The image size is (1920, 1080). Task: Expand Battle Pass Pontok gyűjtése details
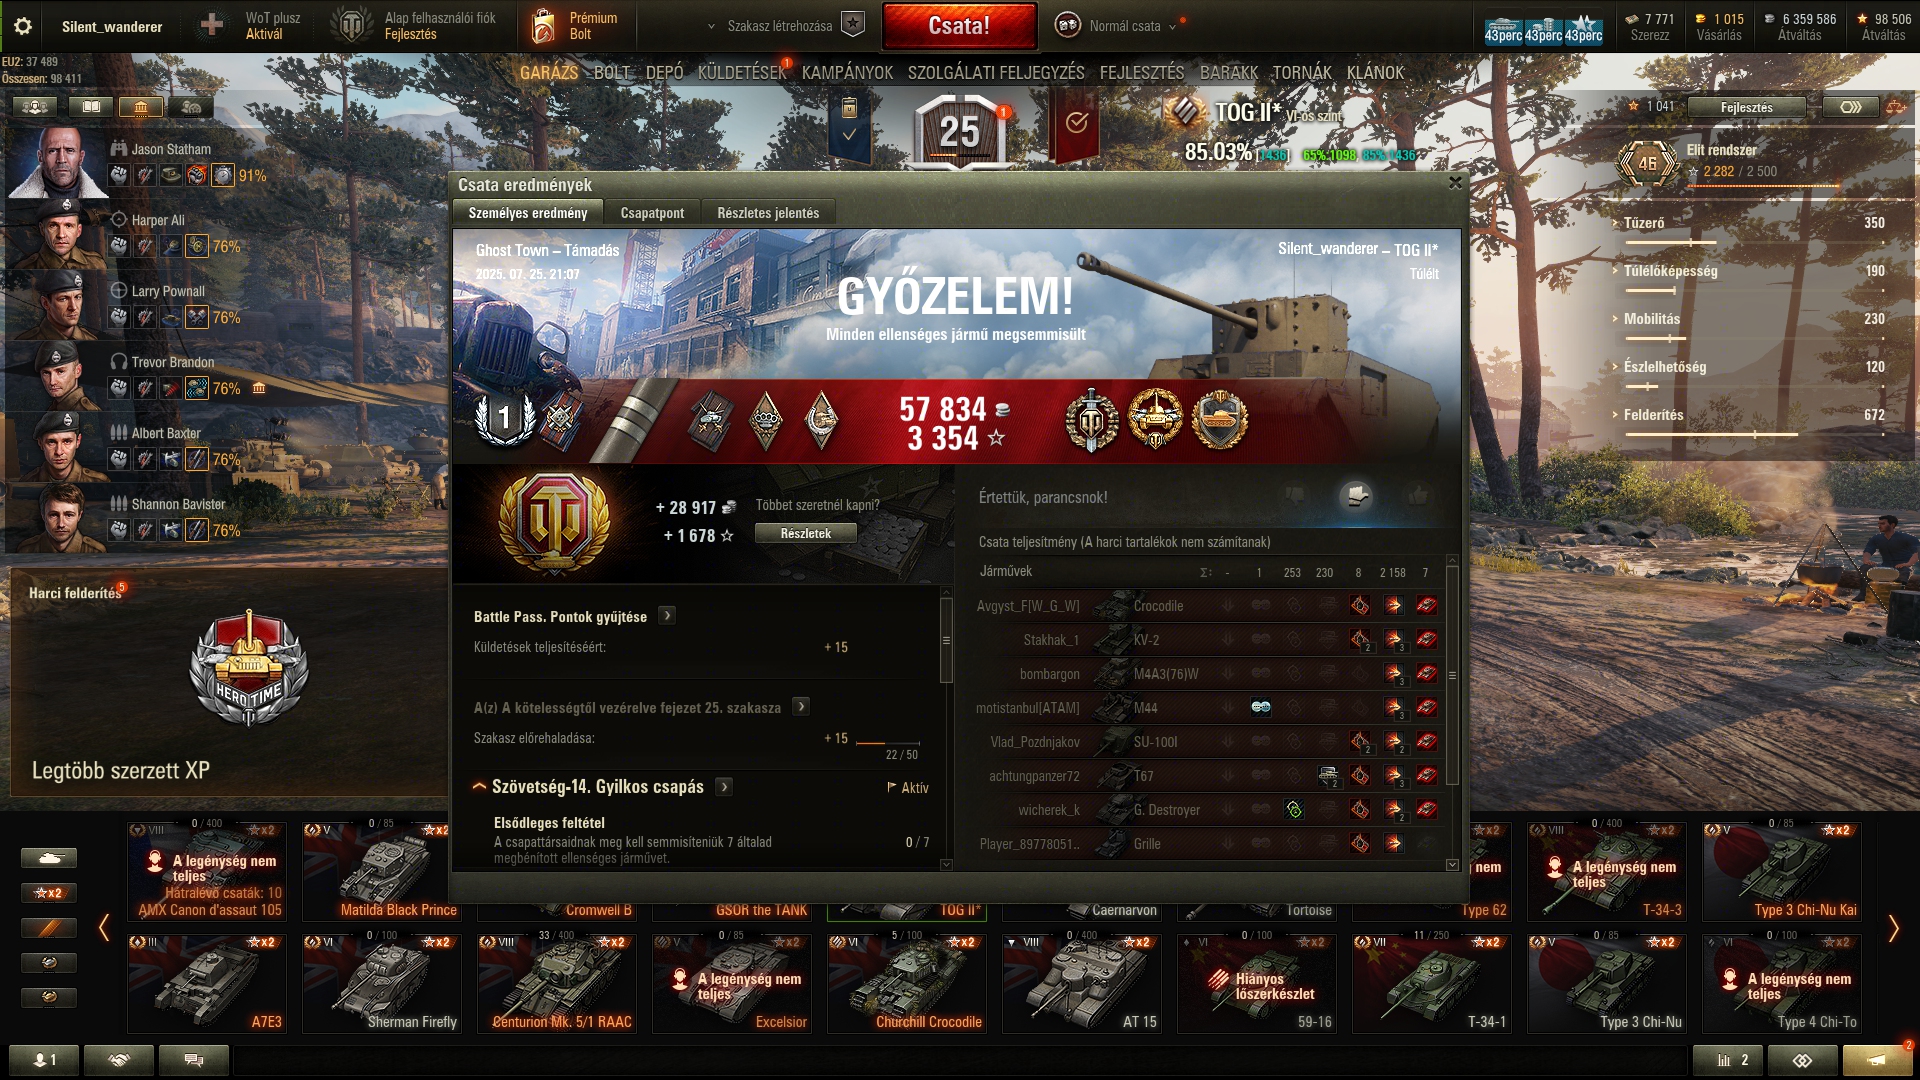pos(668,616)
